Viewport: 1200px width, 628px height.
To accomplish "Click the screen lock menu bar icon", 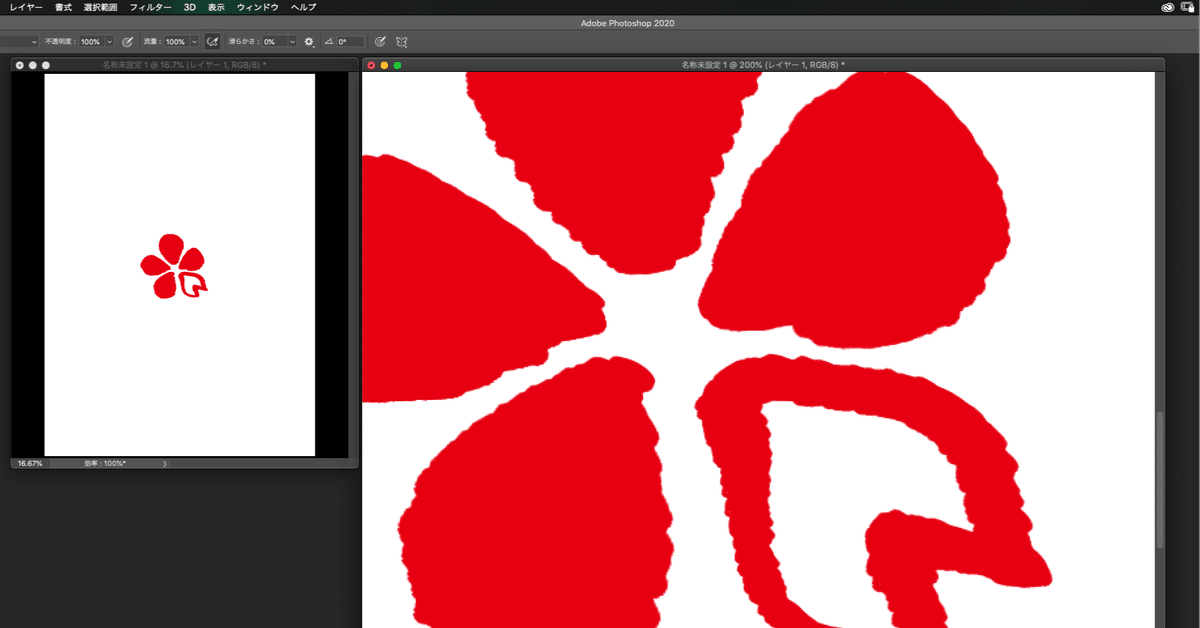I will 1188,7.
